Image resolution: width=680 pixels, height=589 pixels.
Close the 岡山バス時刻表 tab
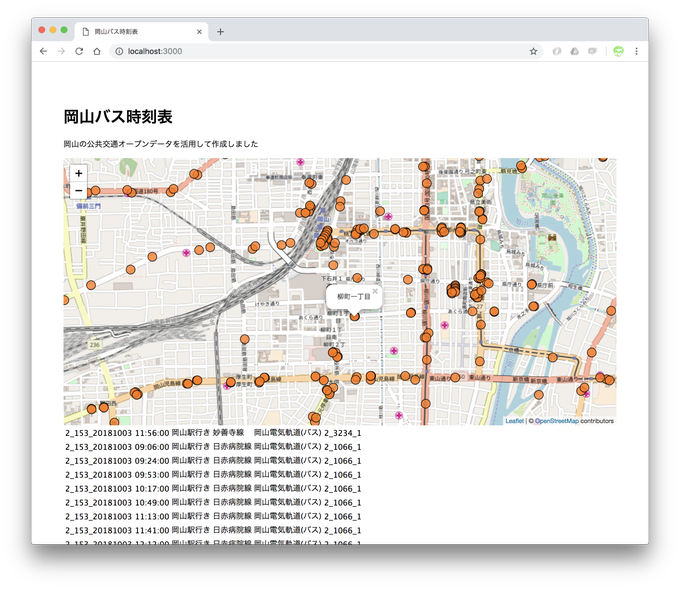coord(199,32)
